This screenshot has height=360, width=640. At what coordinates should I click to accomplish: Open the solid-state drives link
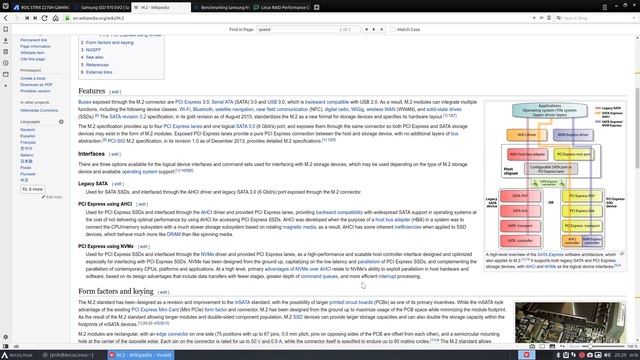[x=444, y=109]
